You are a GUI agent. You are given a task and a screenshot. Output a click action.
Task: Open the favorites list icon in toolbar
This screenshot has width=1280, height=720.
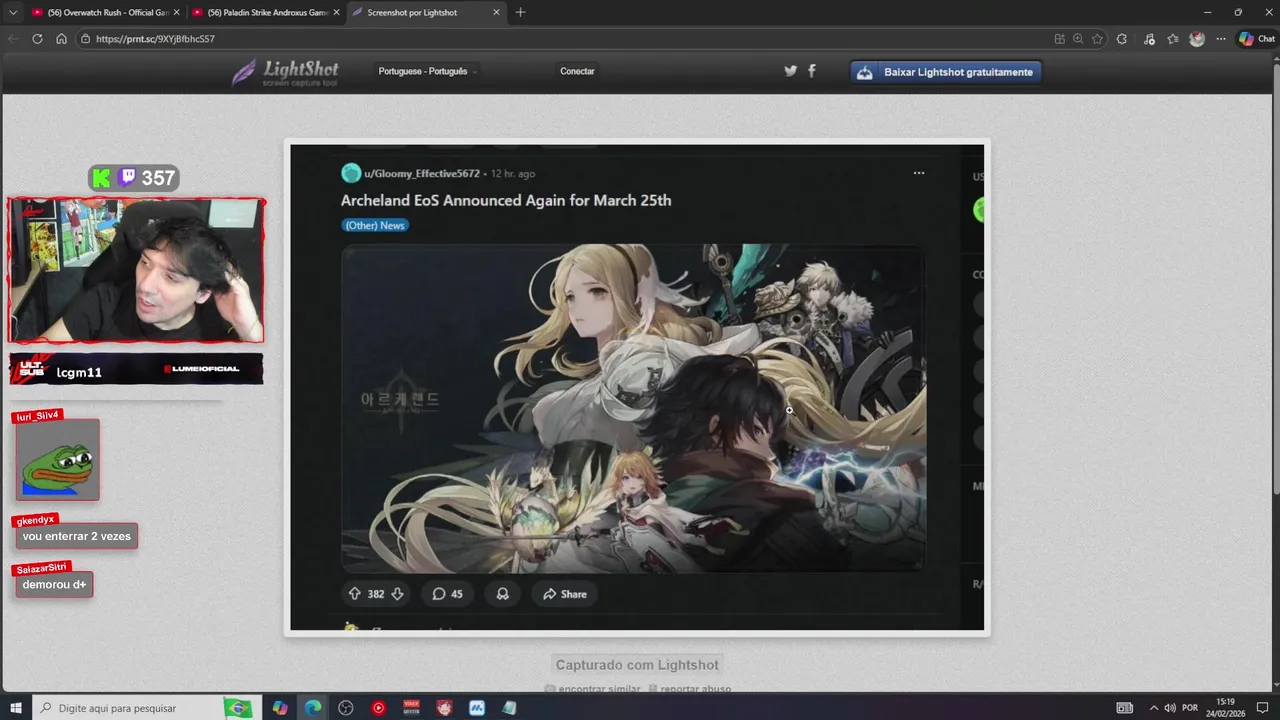click(1173, 39)
